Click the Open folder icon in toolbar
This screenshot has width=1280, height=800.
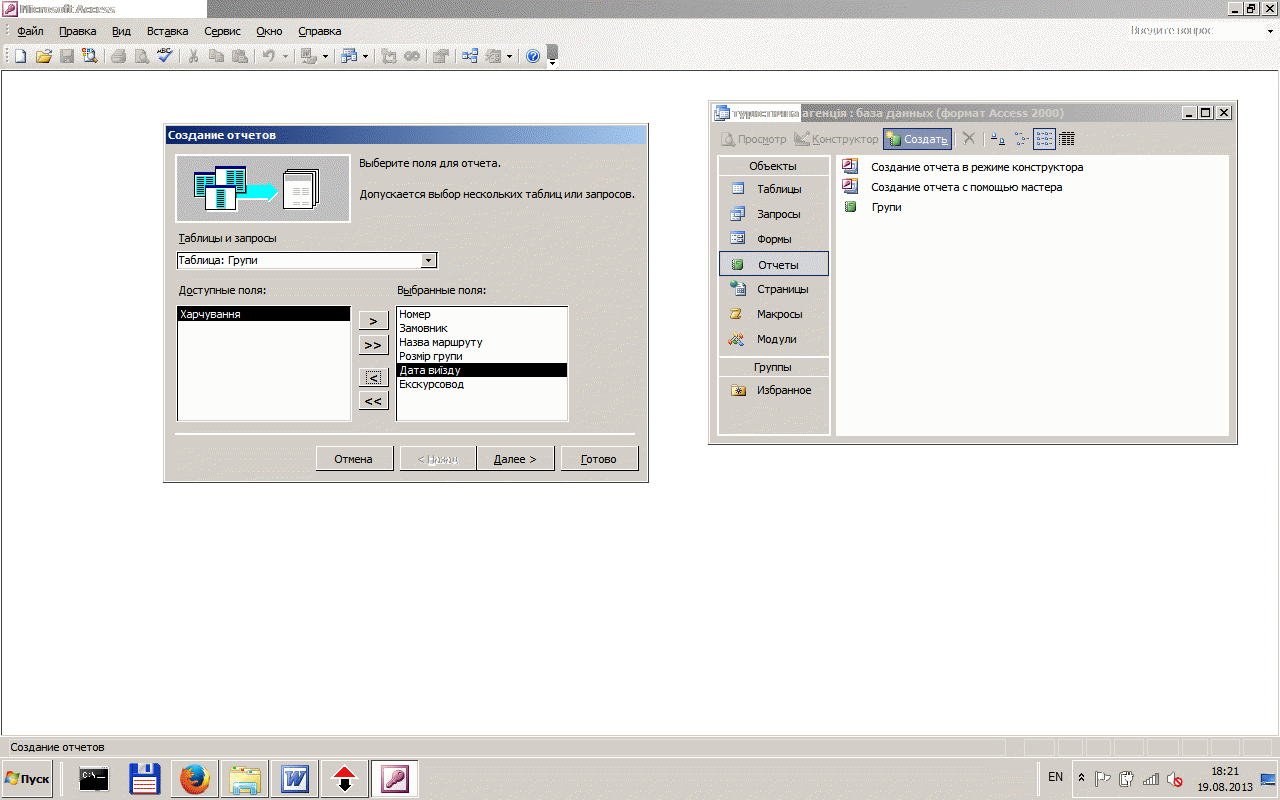43,56
